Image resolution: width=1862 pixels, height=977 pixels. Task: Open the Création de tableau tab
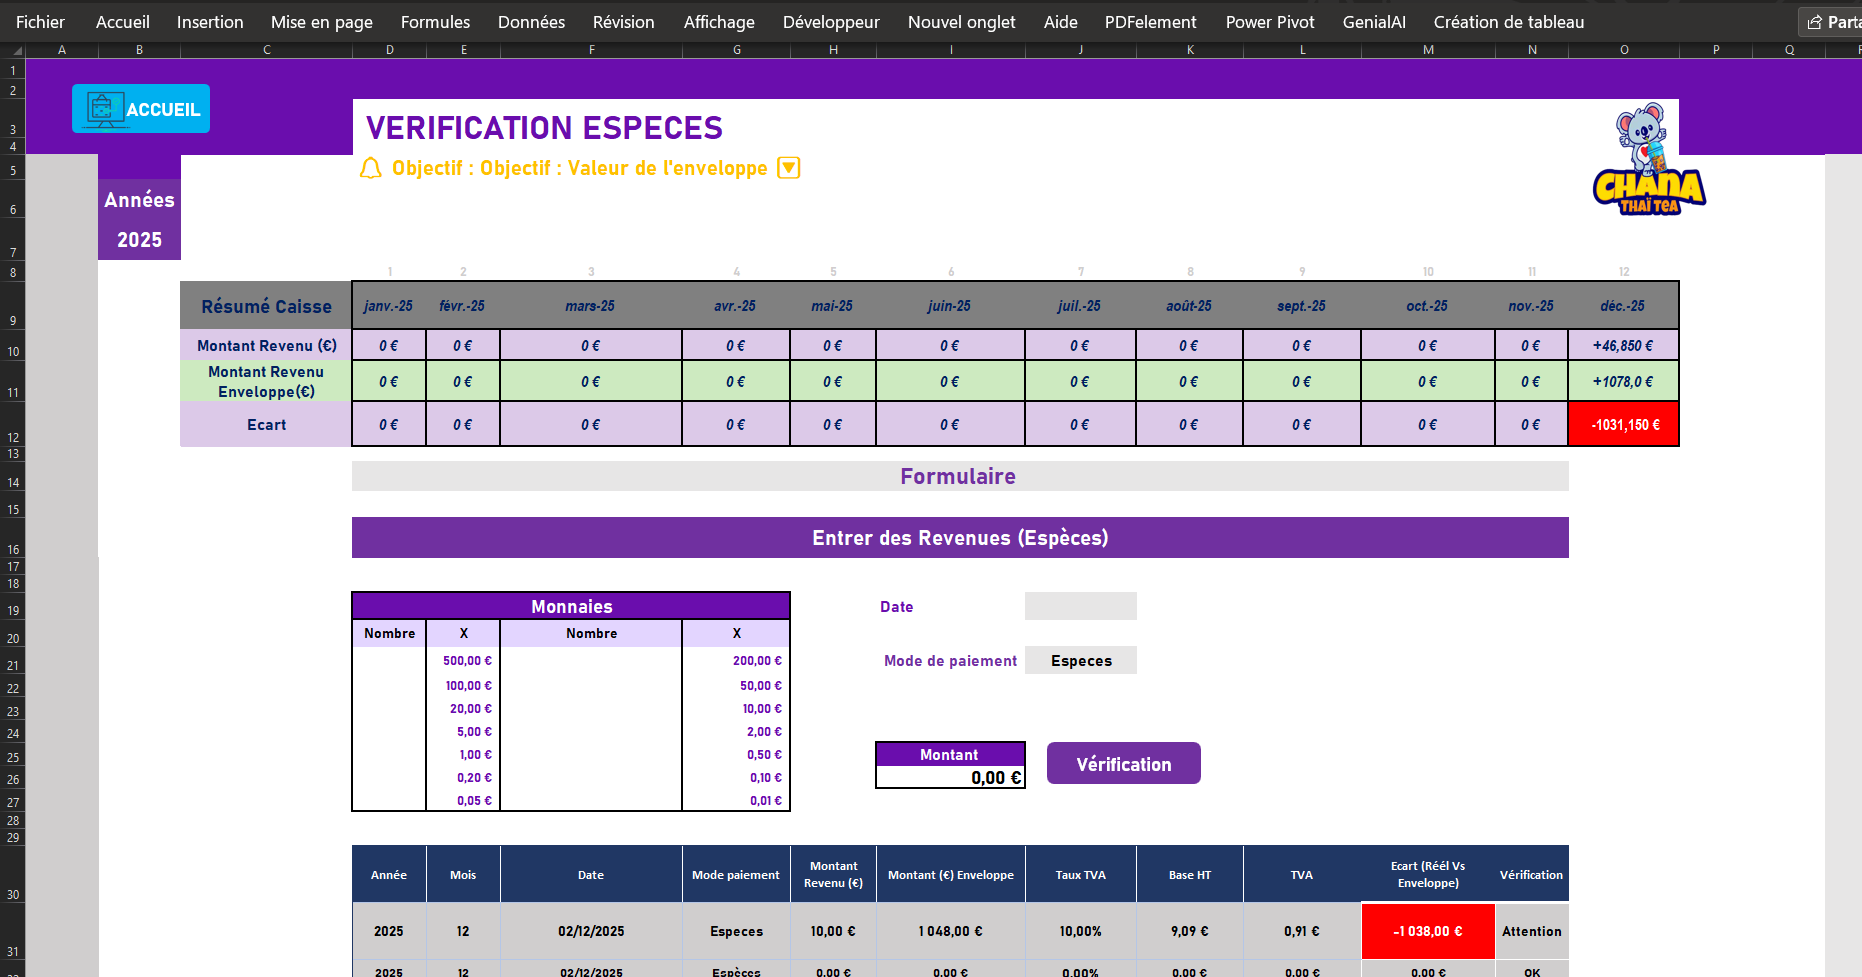pyautogui.click(x=1508, y=22)
